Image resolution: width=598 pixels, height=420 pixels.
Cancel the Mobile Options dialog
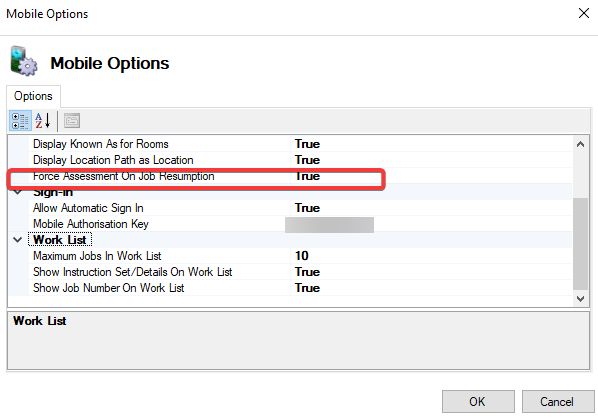pyautogui.click(x=558, y=401)
